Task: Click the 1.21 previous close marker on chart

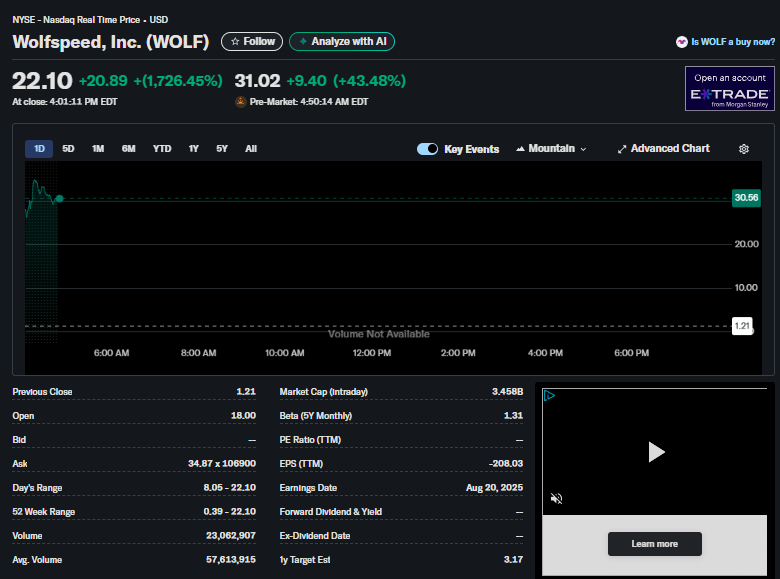Action: click(x=742, y=326)
